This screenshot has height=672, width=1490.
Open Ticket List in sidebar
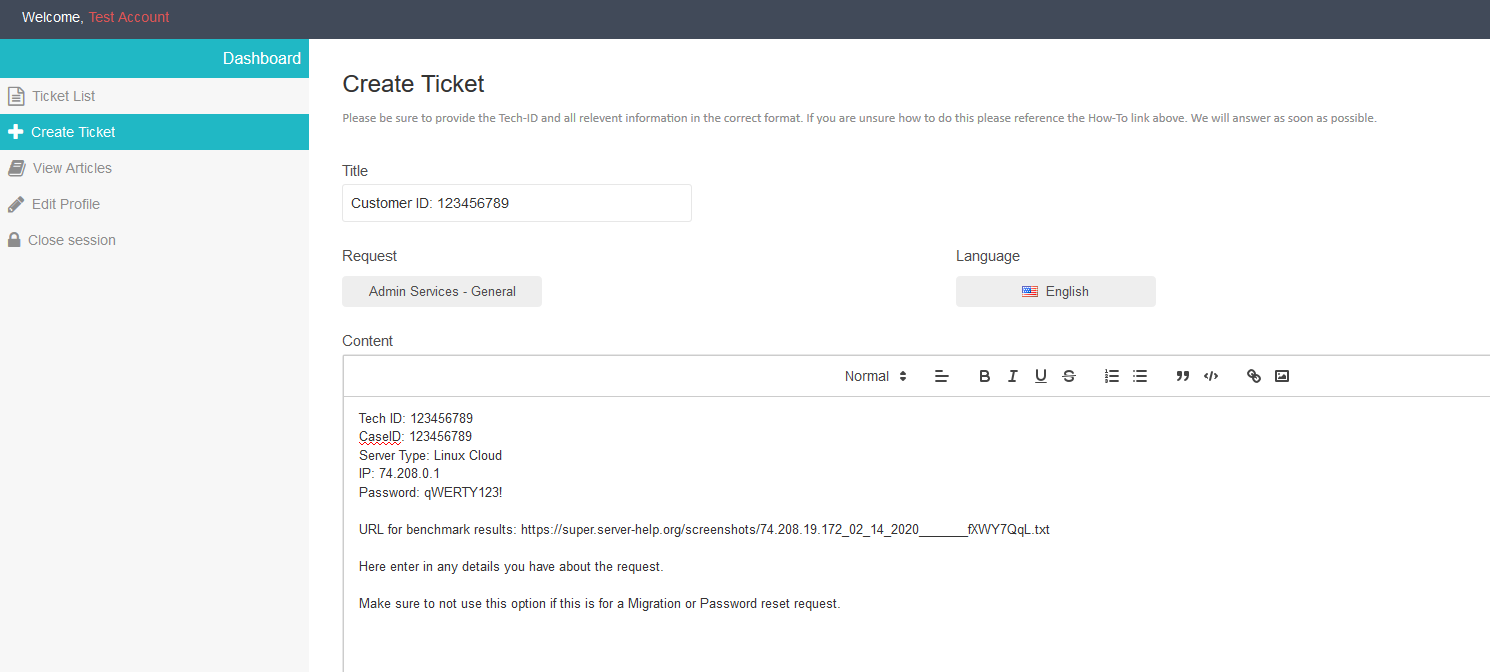pyautogui.click(x=63, y=96)
